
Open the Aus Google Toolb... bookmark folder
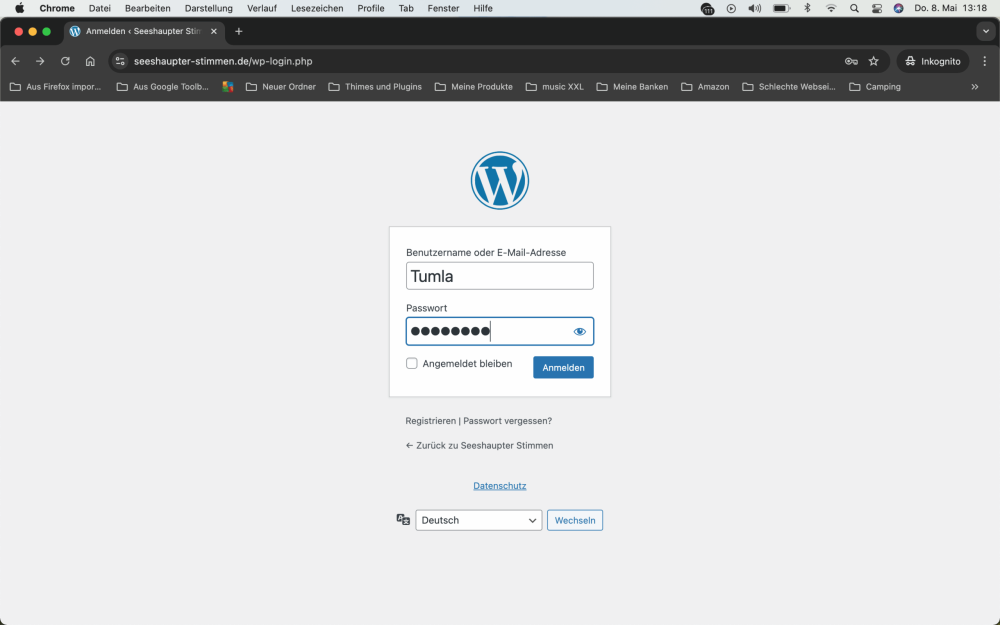(x=163, y=87)
